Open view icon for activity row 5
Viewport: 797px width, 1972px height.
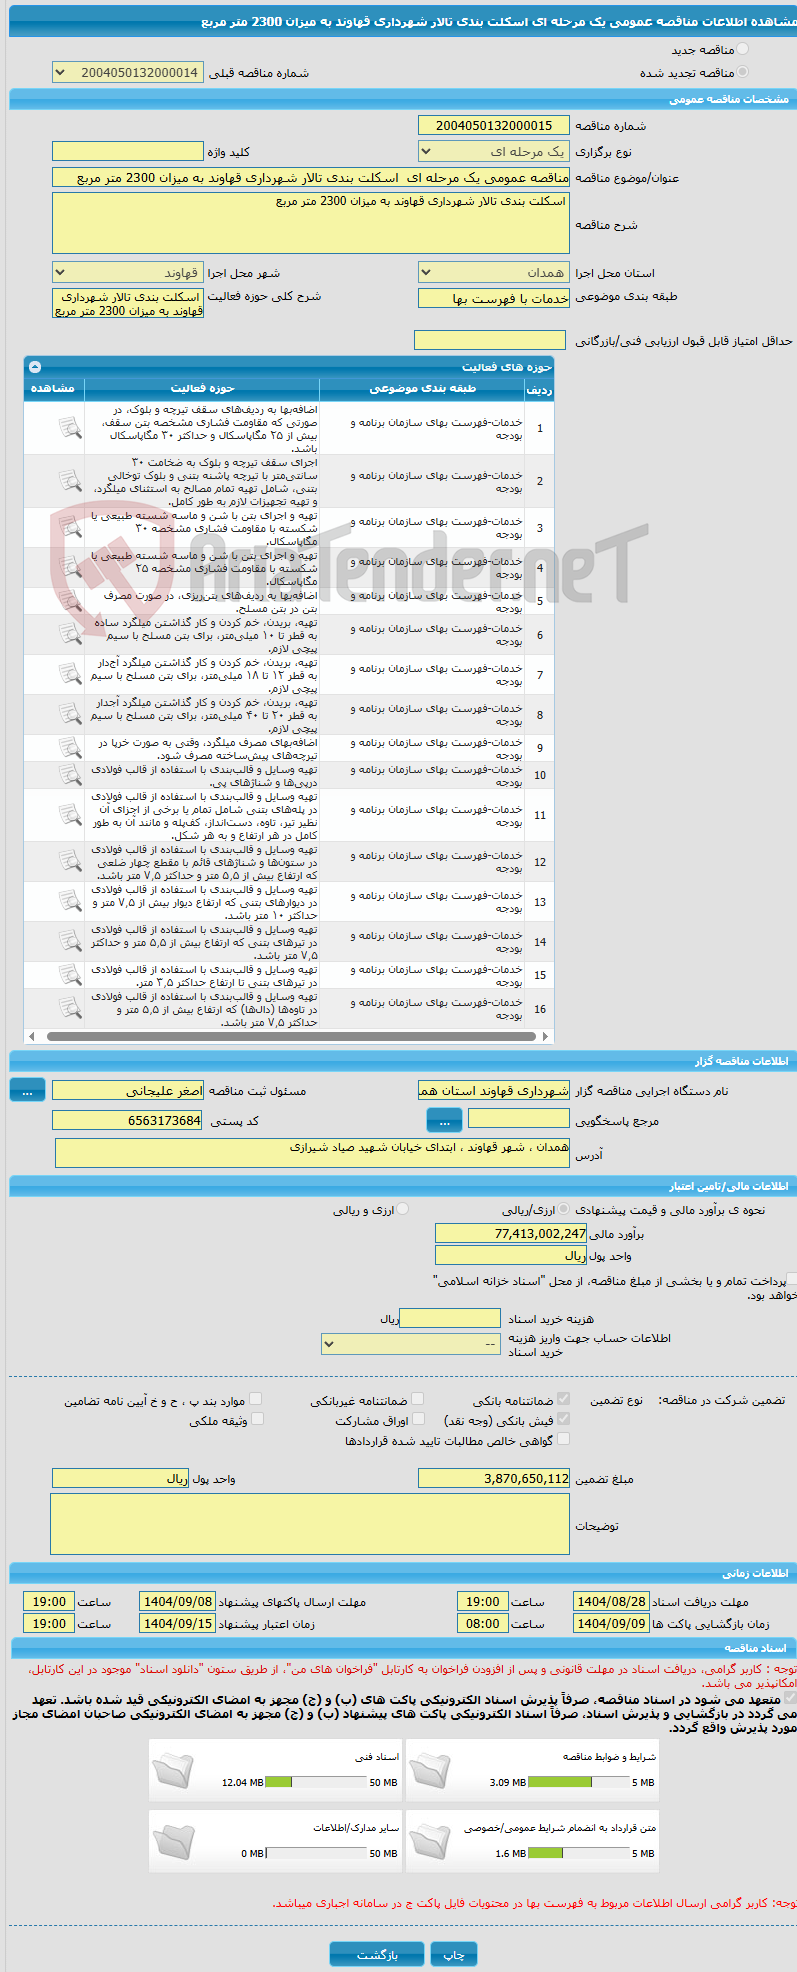(x=70, y=601)
